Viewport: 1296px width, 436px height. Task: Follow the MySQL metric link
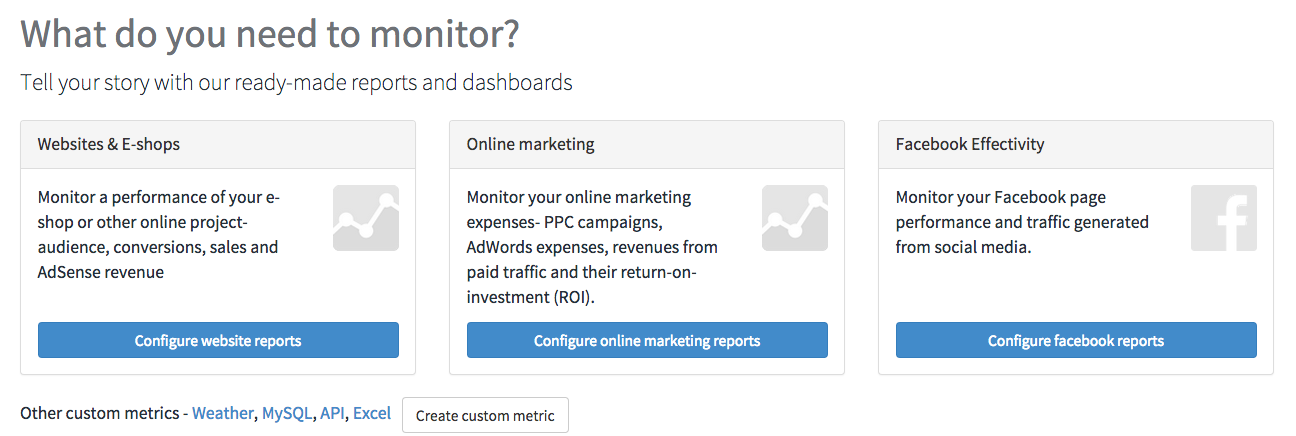pos(288,413)
